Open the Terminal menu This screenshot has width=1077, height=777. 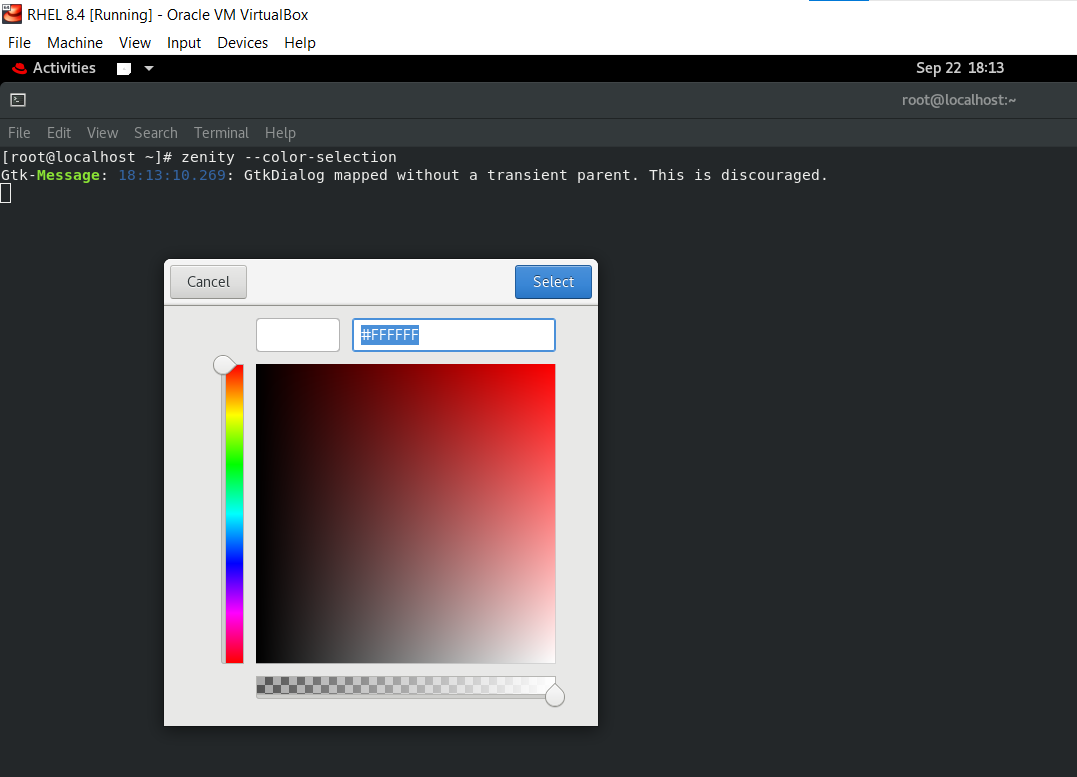pos(221,132)
